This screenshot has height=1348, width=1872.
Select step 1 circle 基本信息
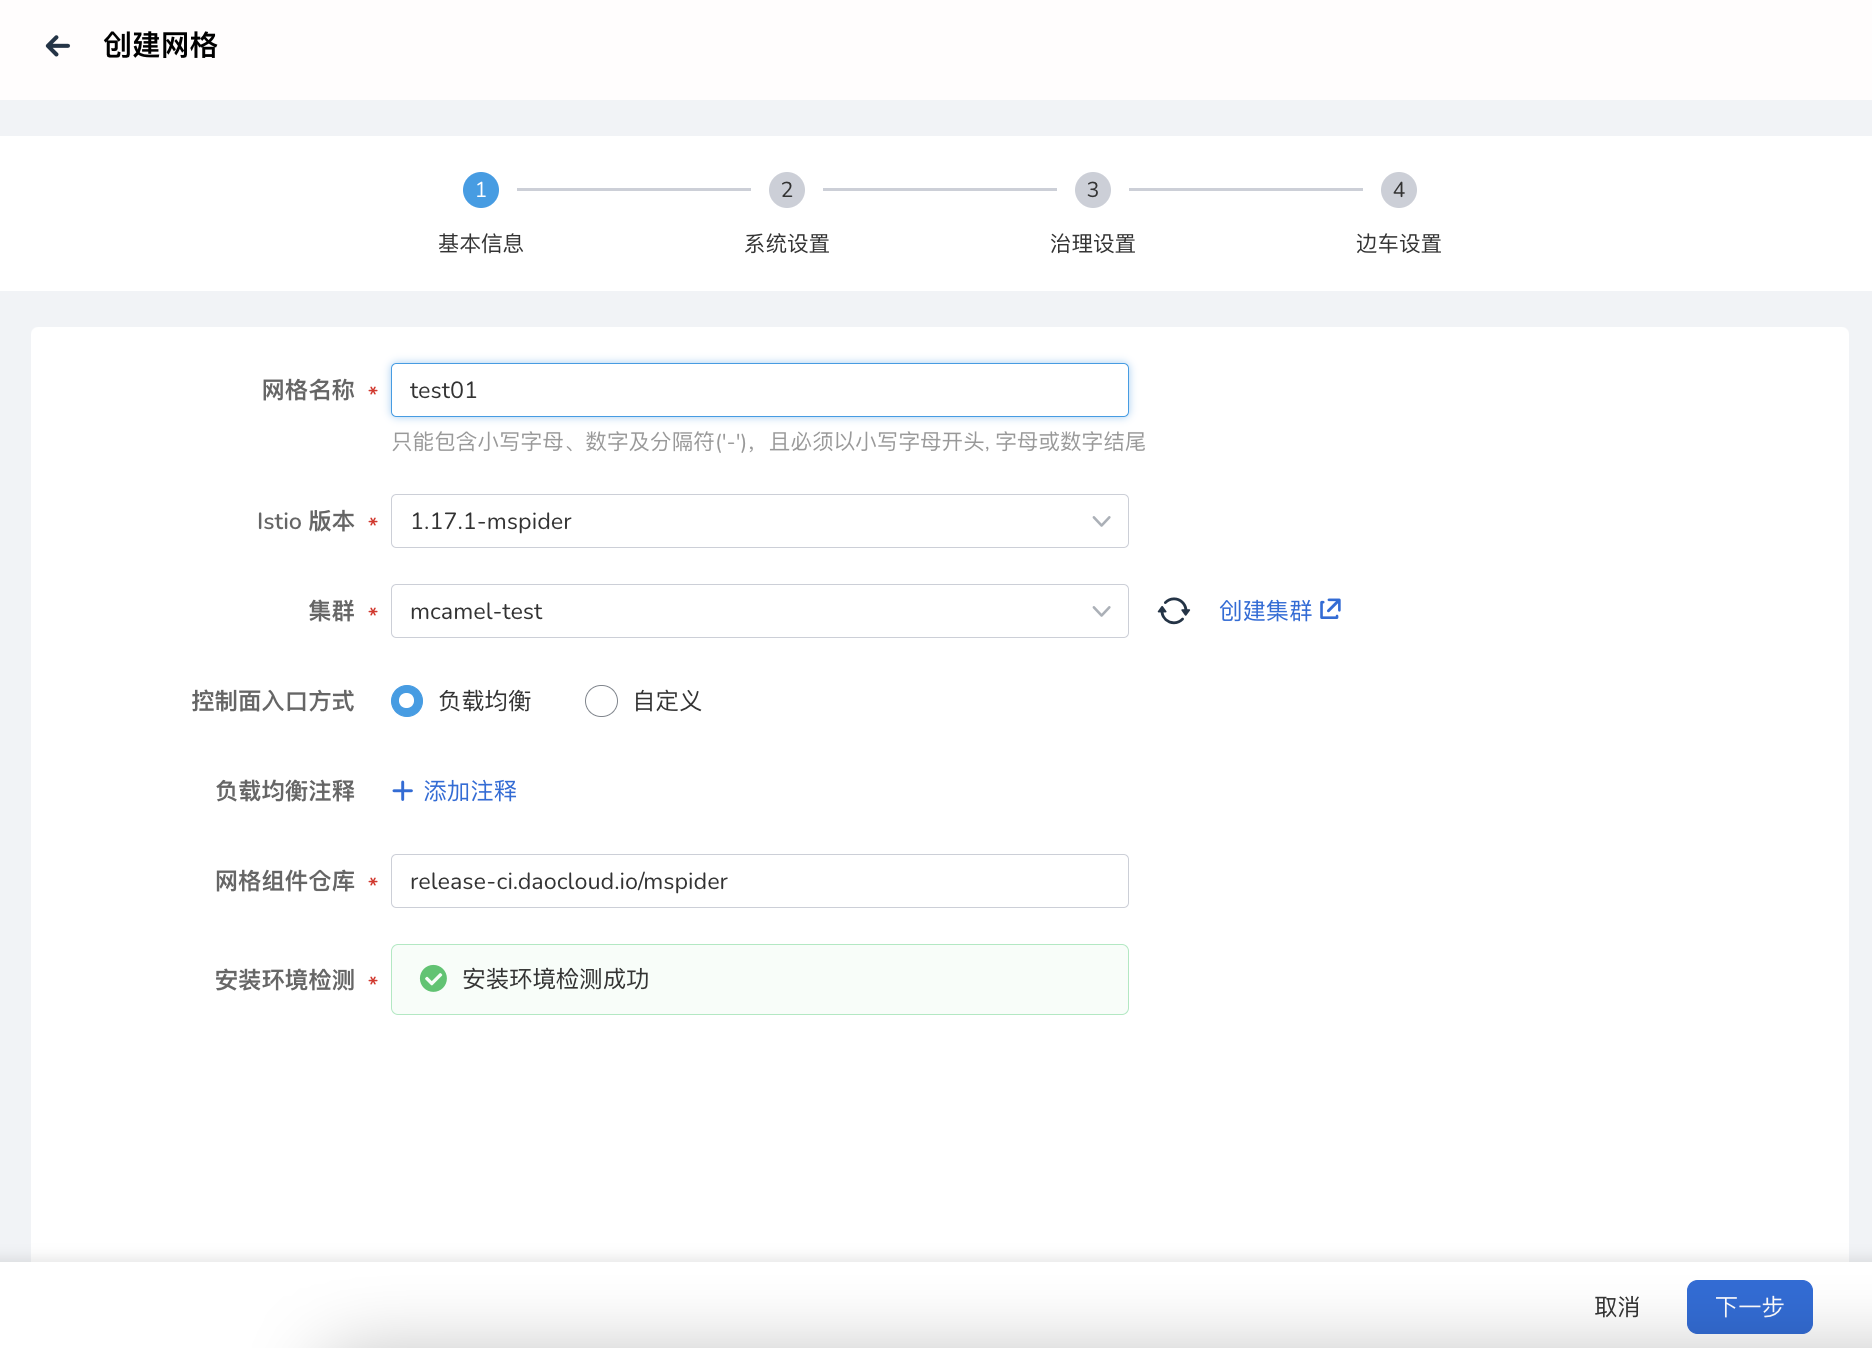[481, 190]
